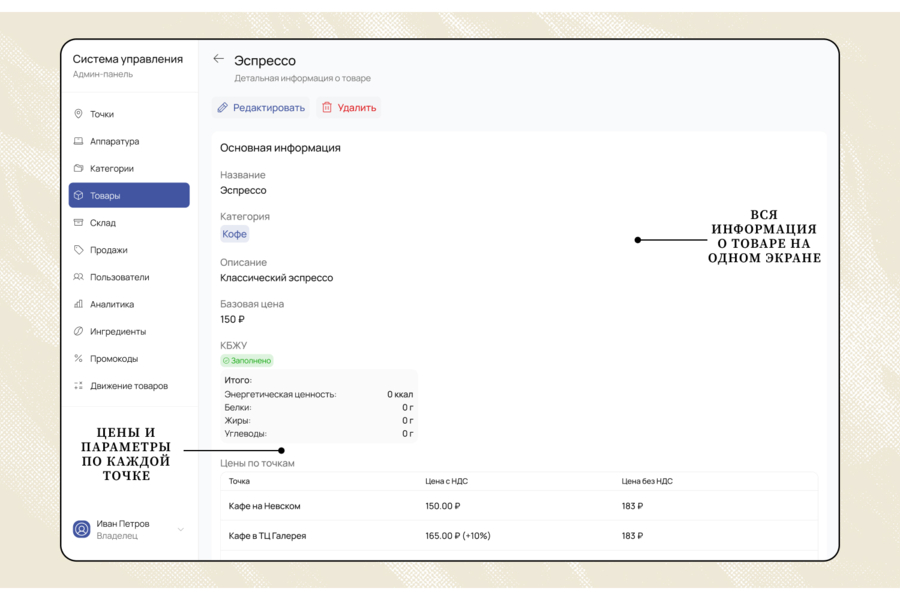Click the 165.00 ₽ (+10%) price cell
Viewport: 900px width, 600px height.
[458, 536]
